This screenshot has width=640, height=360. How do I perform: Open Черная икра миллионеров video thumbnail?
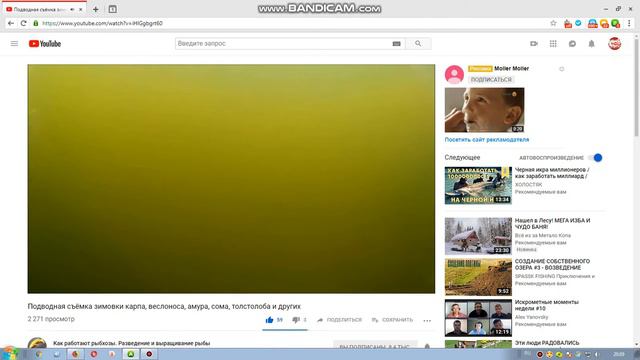(x=478, y=185)
